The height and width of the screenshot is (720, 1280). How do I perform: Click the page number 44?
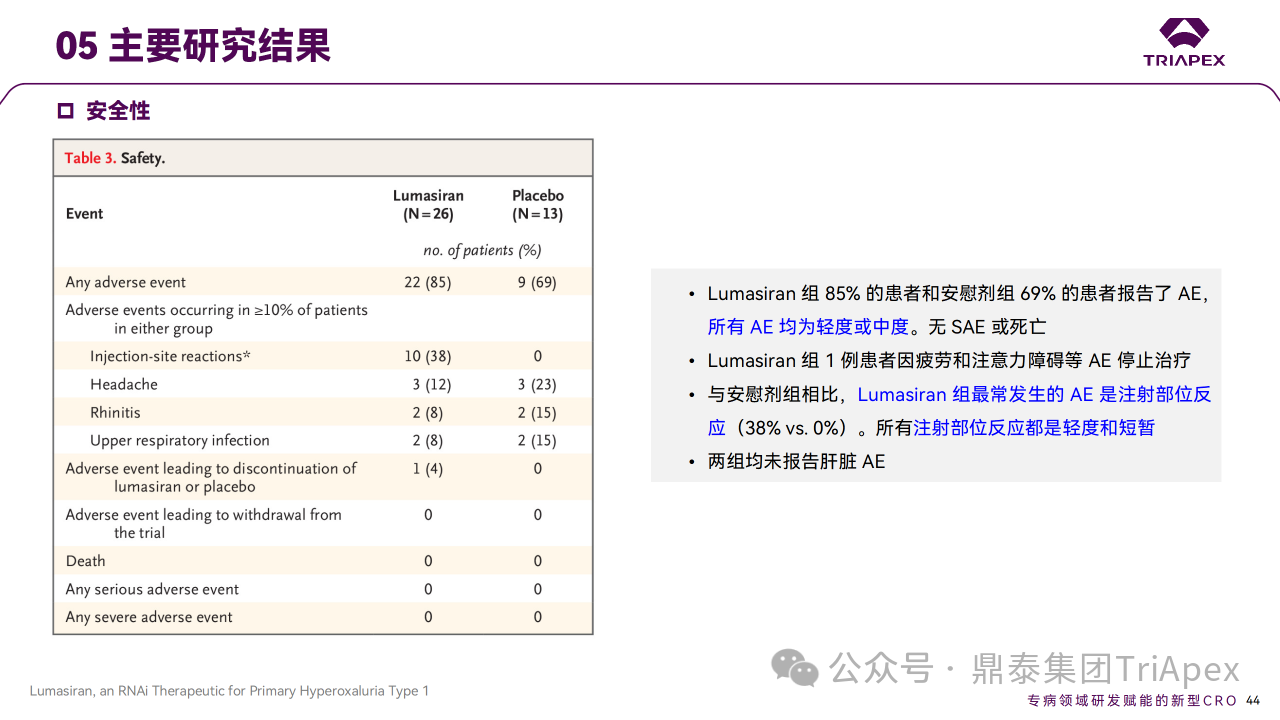[1253, 700]
